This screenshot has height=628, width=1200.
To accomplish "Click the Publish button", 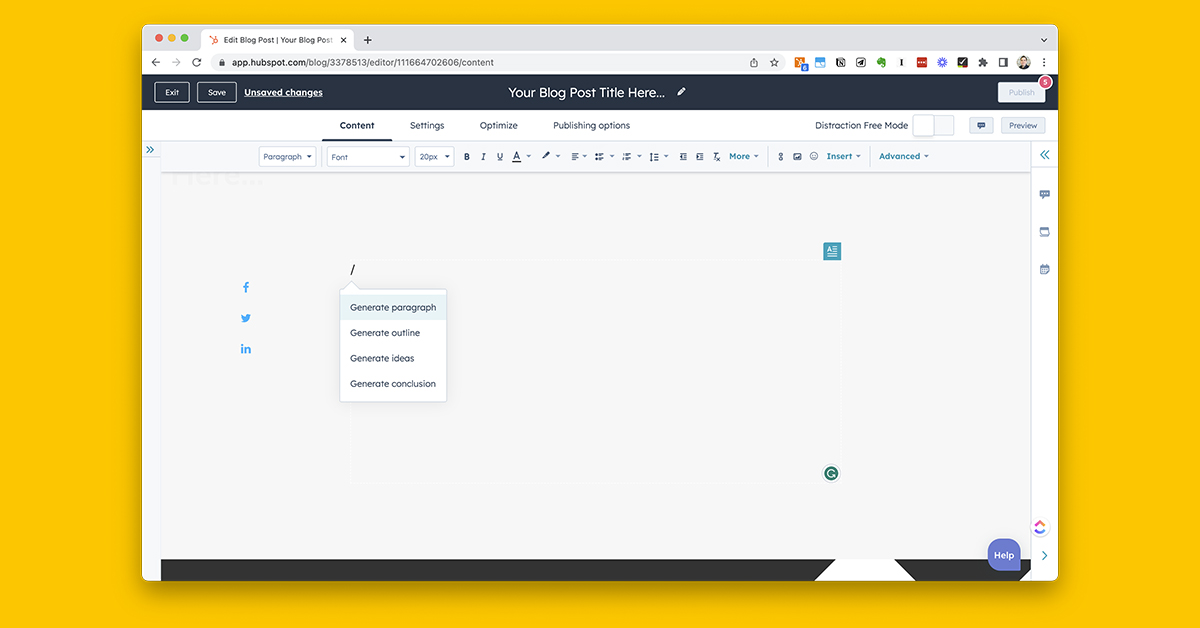I will click(1022, 92).
